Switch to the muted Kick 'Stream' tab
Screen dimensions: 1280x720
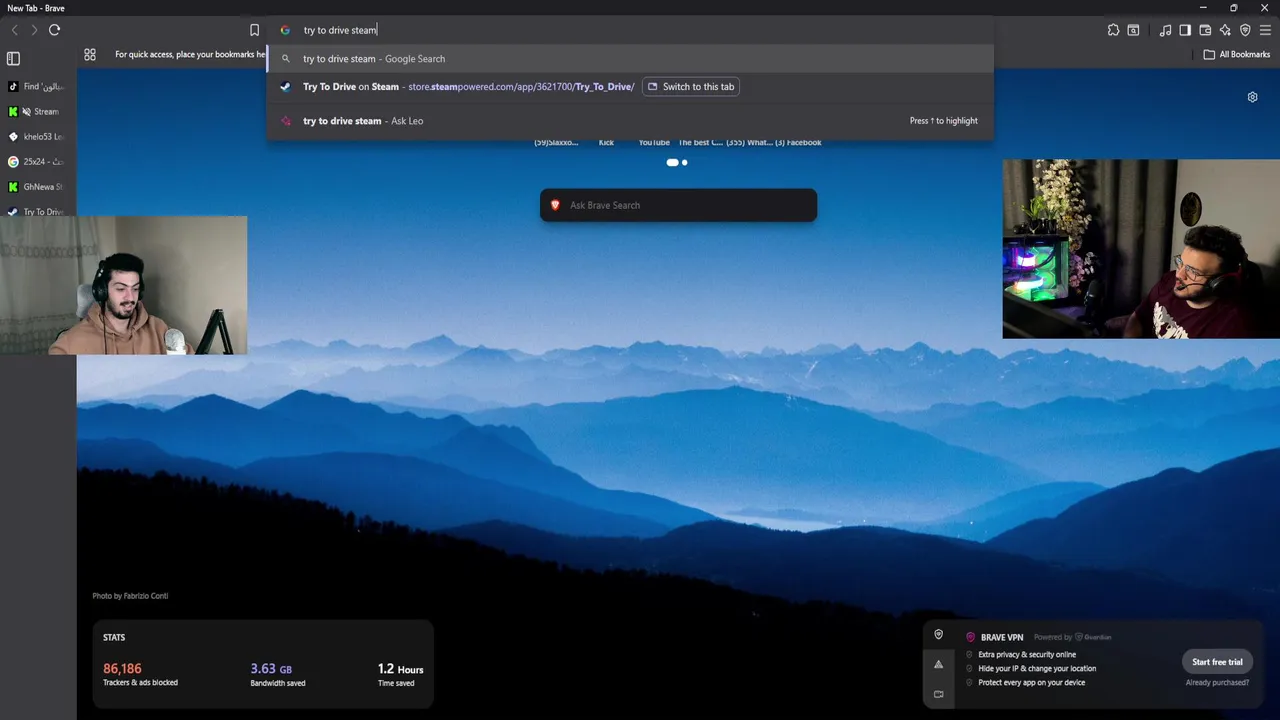[38, 112]
